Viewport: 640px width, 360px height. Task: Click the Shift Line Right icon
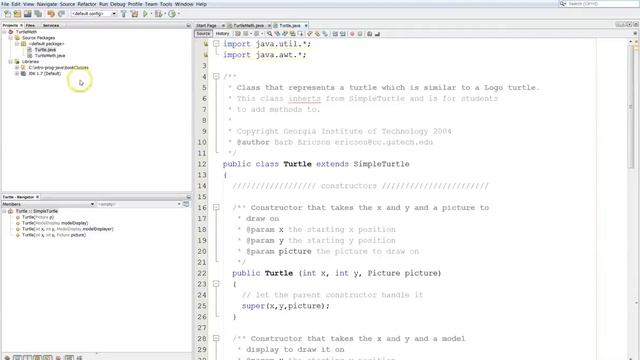(342, 34)
